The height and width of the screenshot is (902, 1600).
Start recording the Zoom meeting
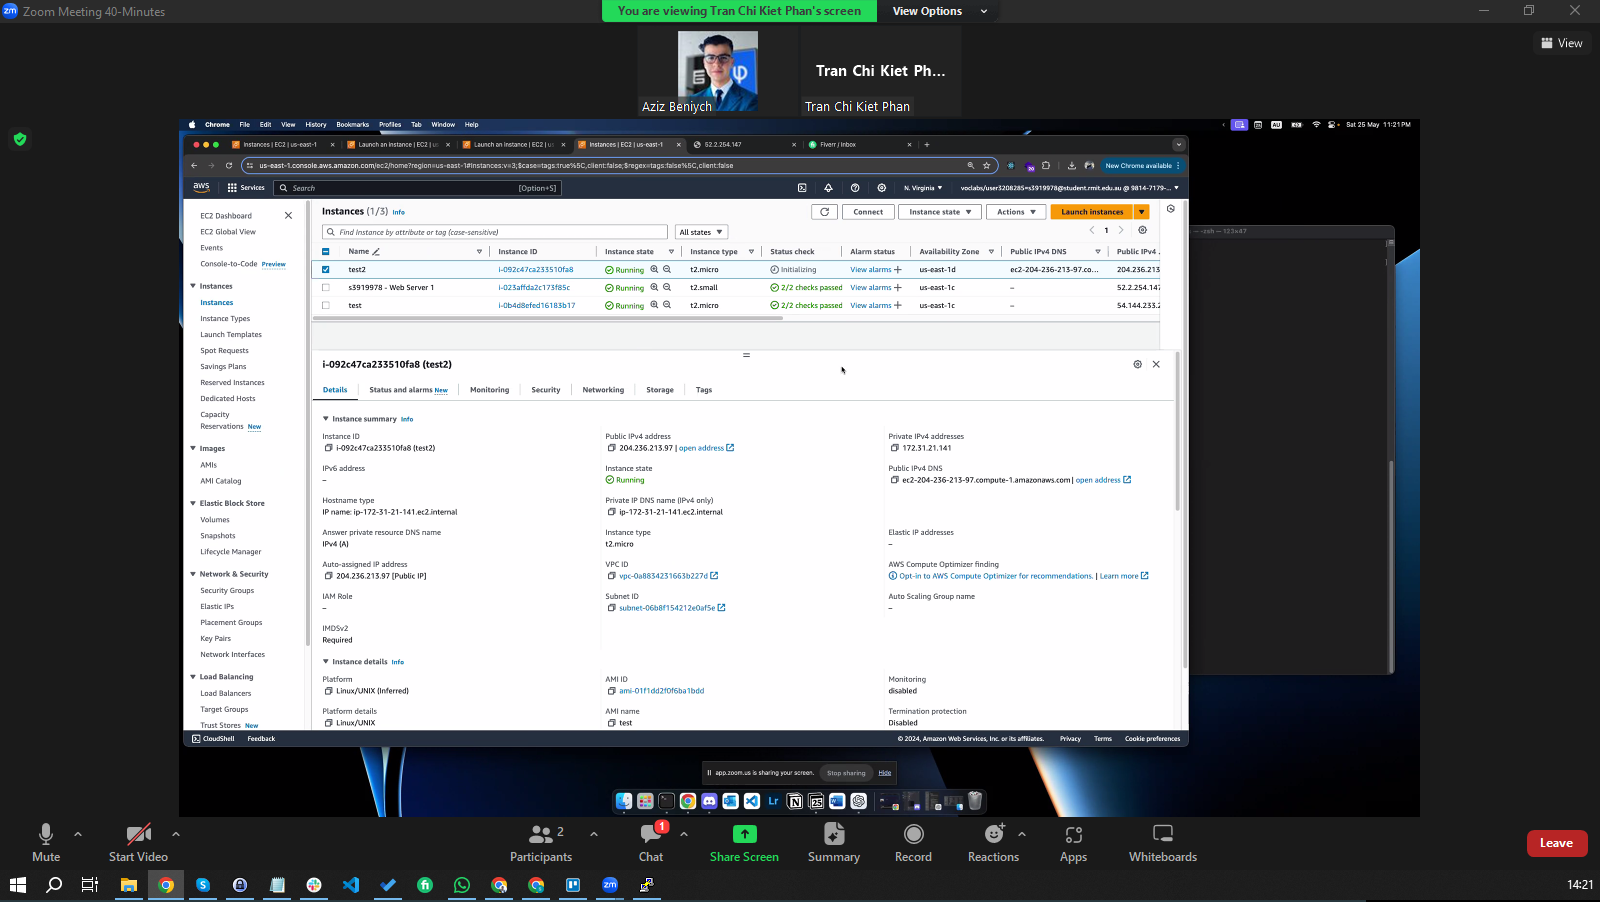912,843
